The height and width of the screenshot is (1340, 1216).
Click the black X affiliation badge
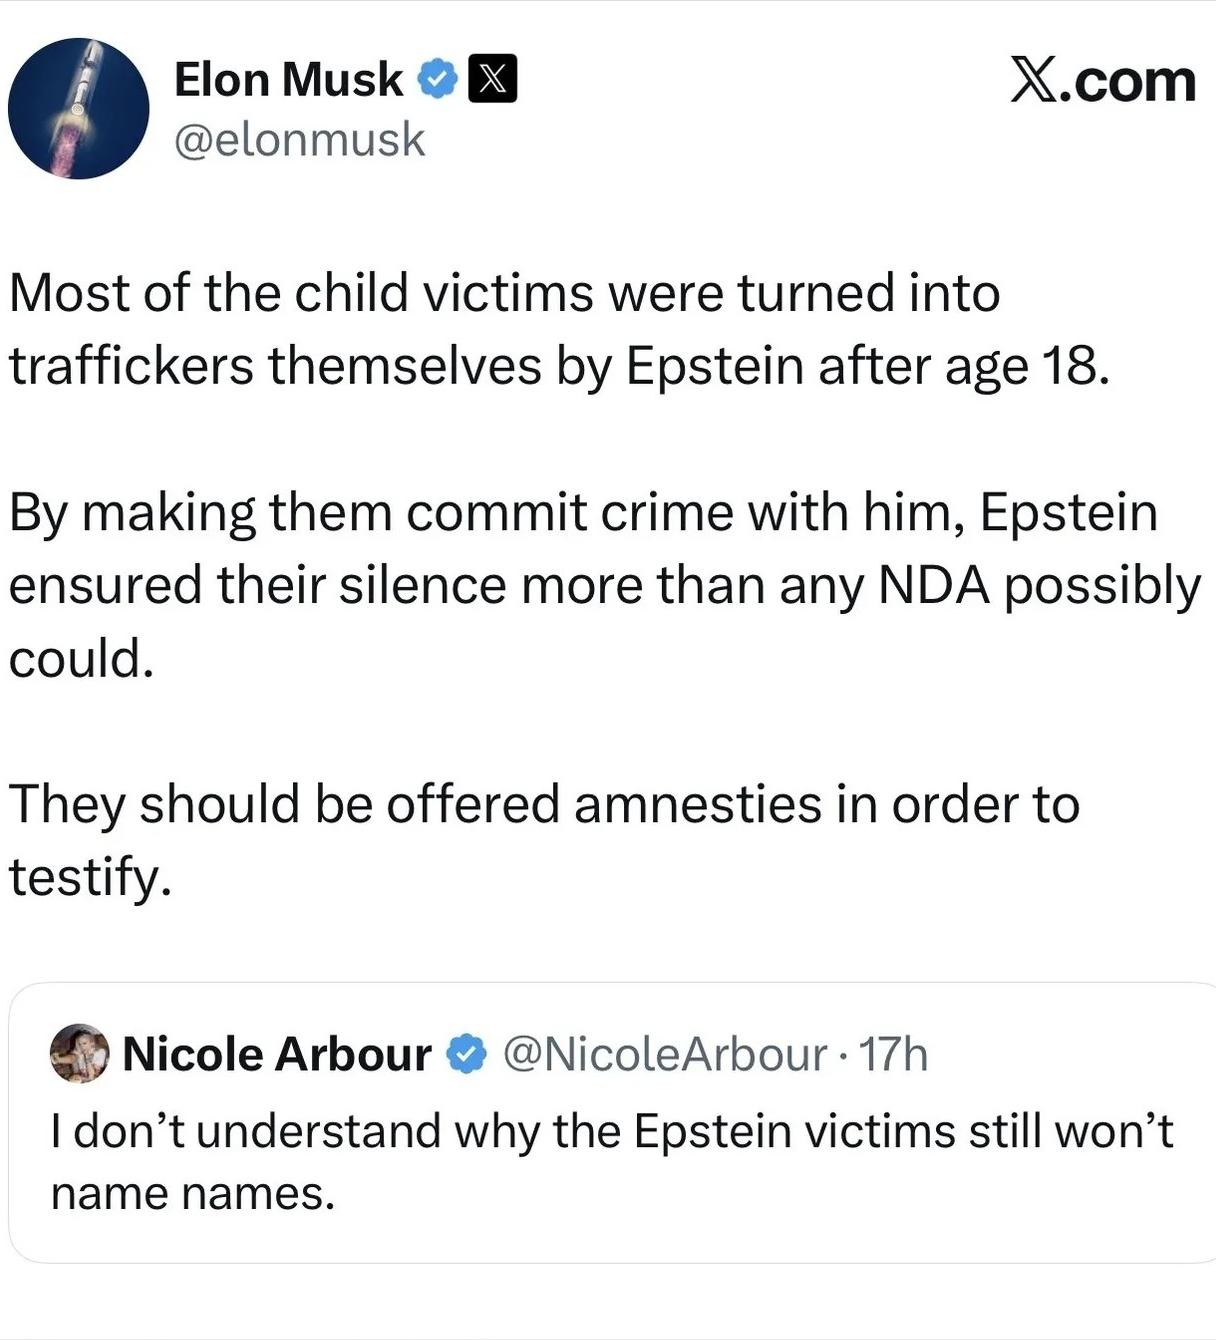[493, 80]
